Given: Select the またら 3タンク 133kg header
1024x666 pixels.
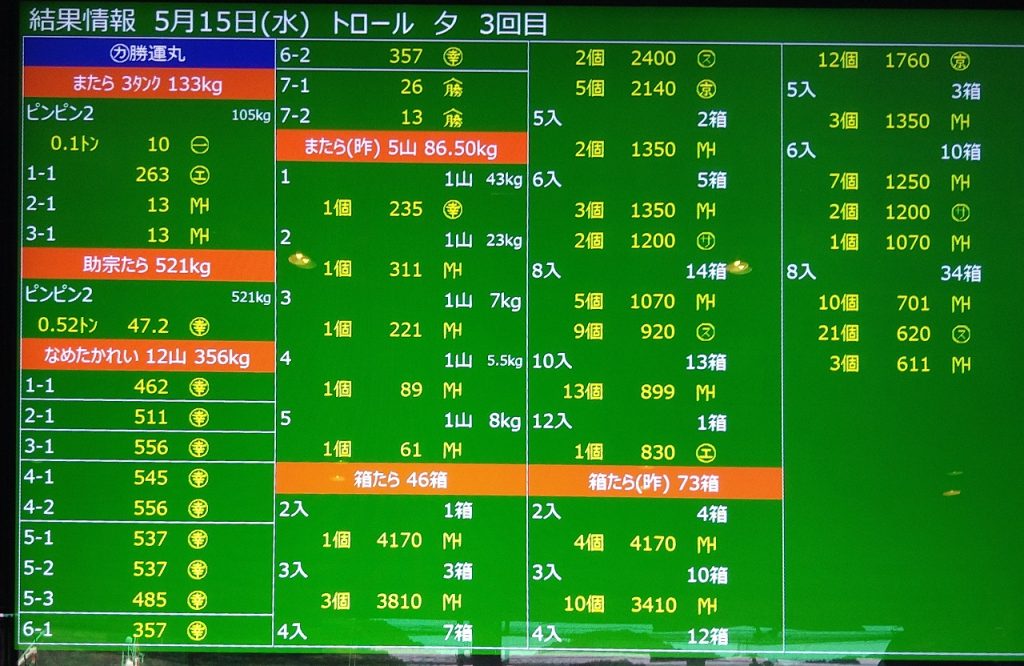Looking at the screenshot, I should tap(147, 84).
